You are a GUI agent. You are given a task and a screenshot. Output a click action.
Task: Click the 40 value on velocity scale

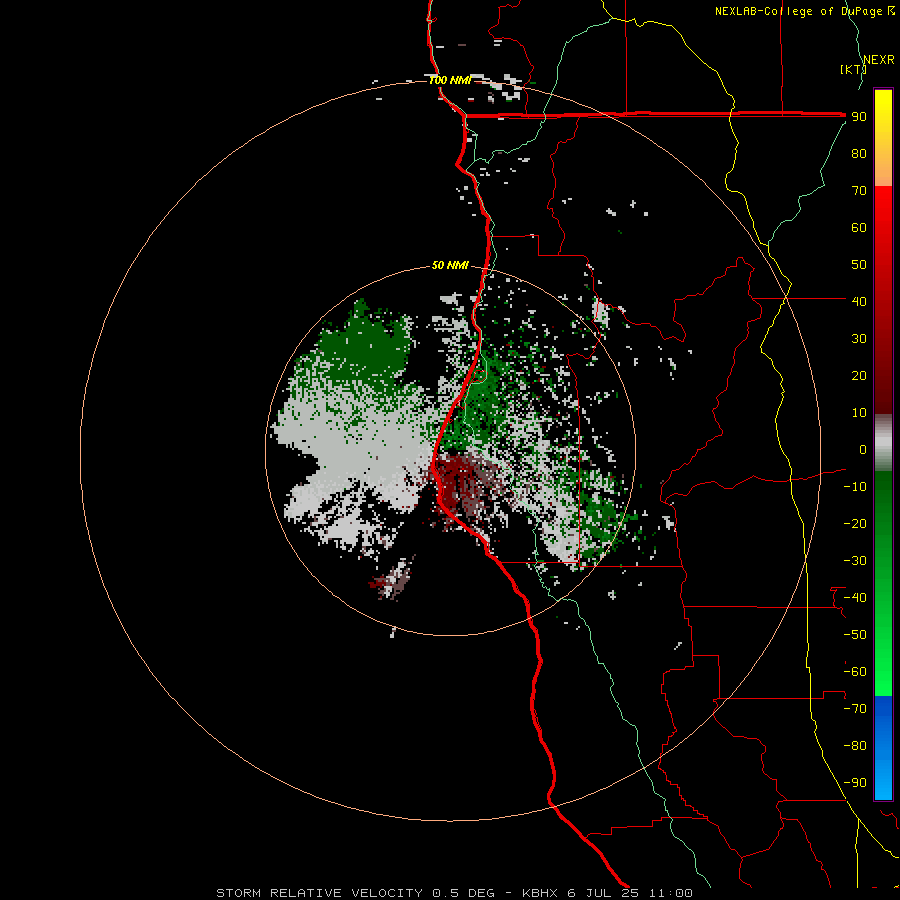(859, 301)
